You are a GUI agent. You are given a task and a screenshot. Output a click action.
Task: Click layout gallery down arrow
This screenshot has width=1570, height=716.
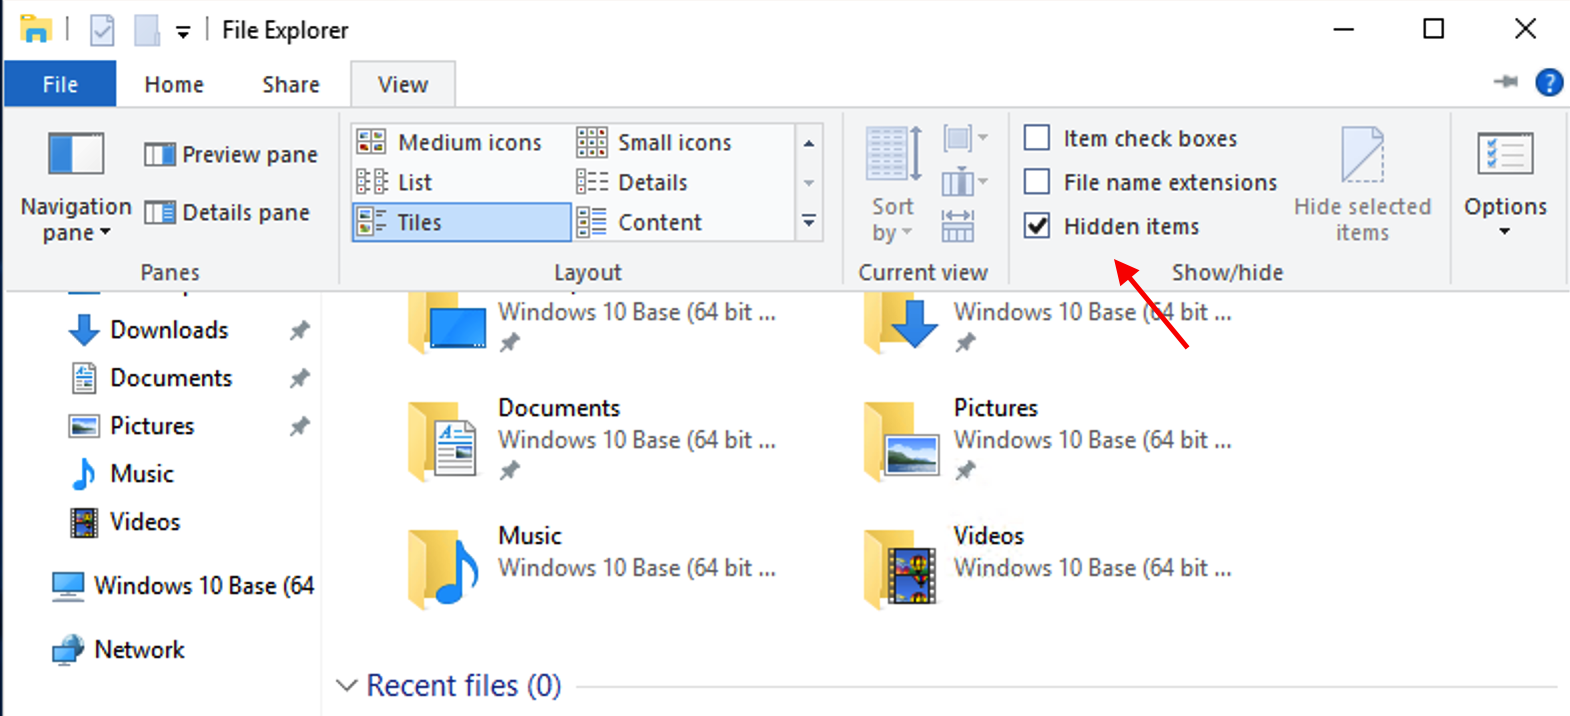coord(809,183)
